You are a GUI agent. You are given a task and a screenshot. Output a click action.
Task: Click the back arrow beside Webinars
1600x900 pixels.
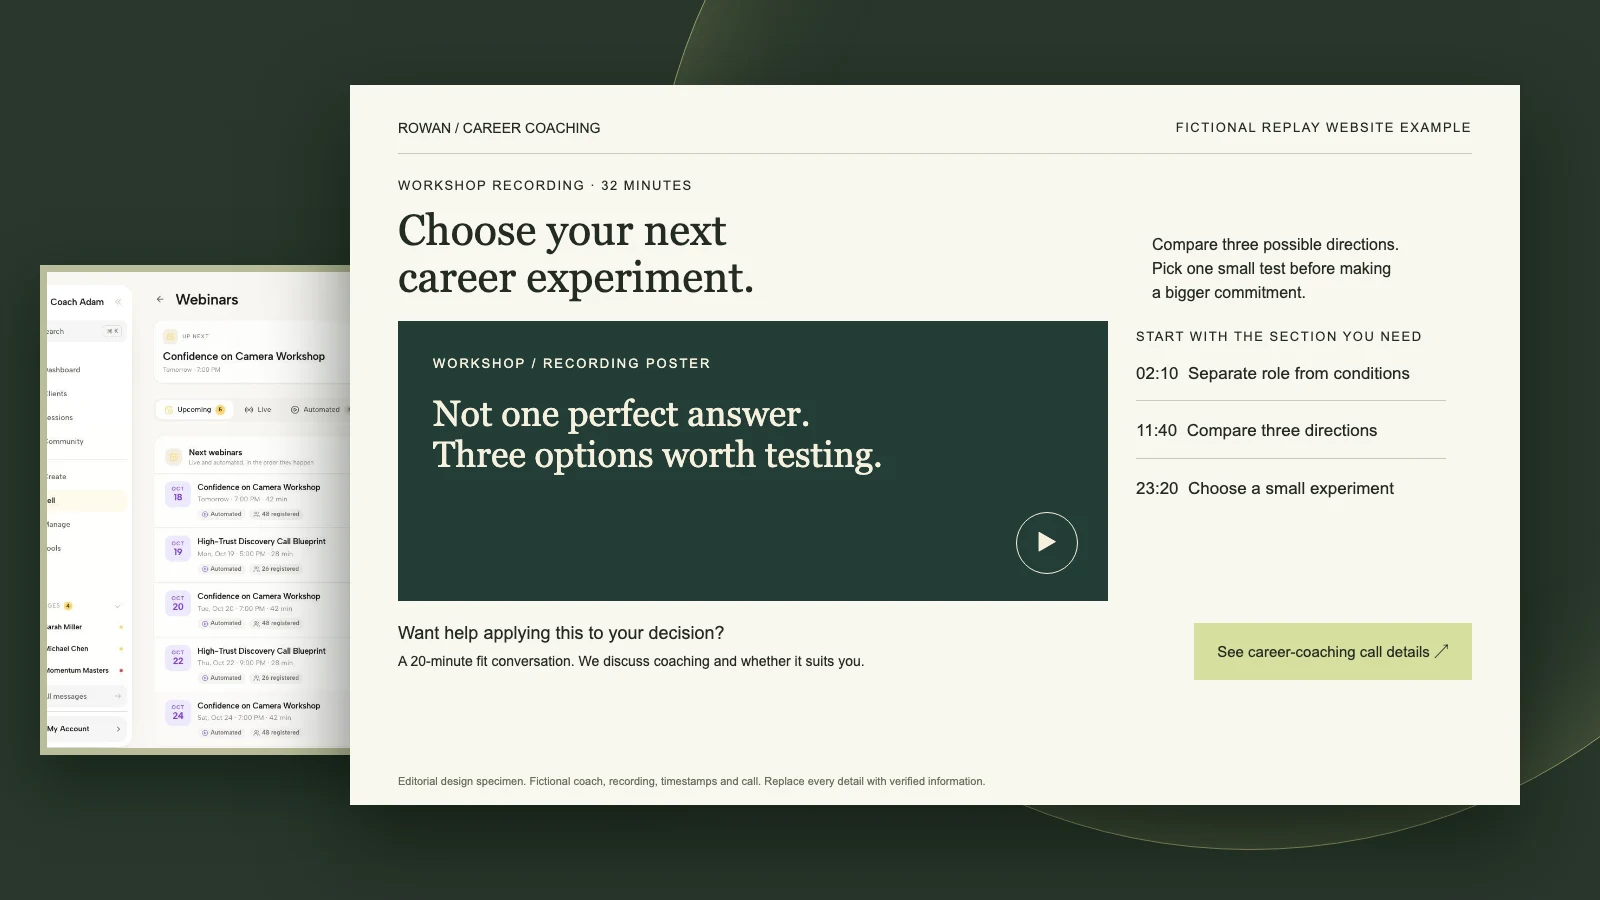coord(160,299)
